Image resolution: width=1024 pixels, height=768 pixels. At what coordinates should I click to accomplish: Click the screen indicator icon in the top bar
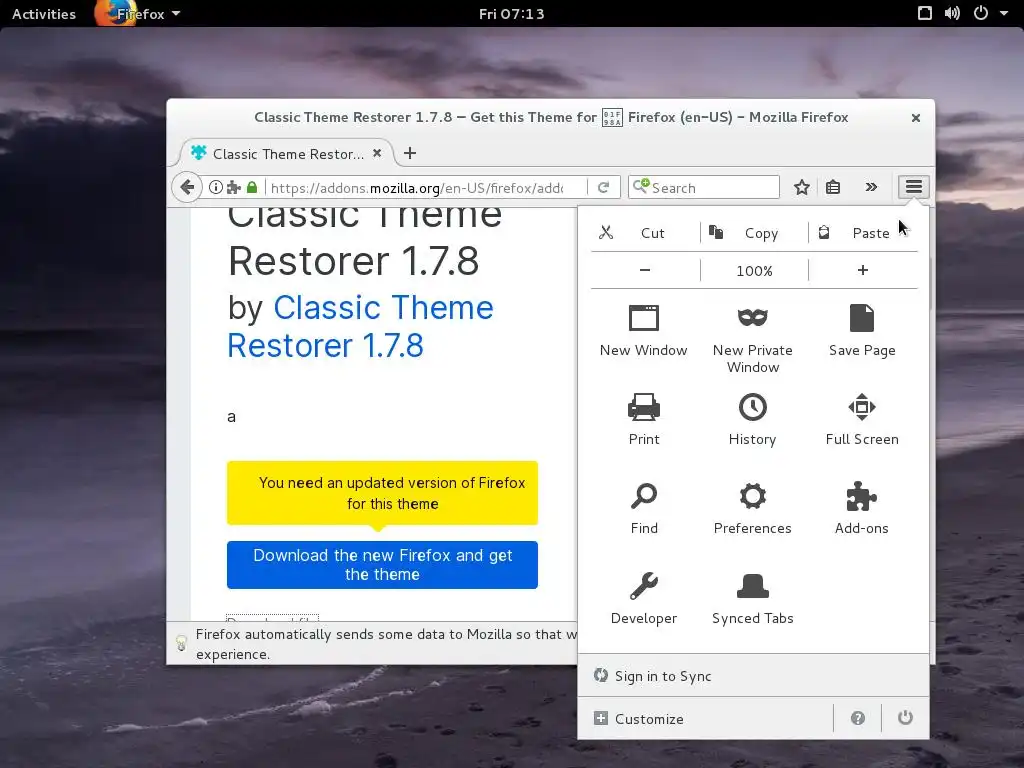pos(925,14)
